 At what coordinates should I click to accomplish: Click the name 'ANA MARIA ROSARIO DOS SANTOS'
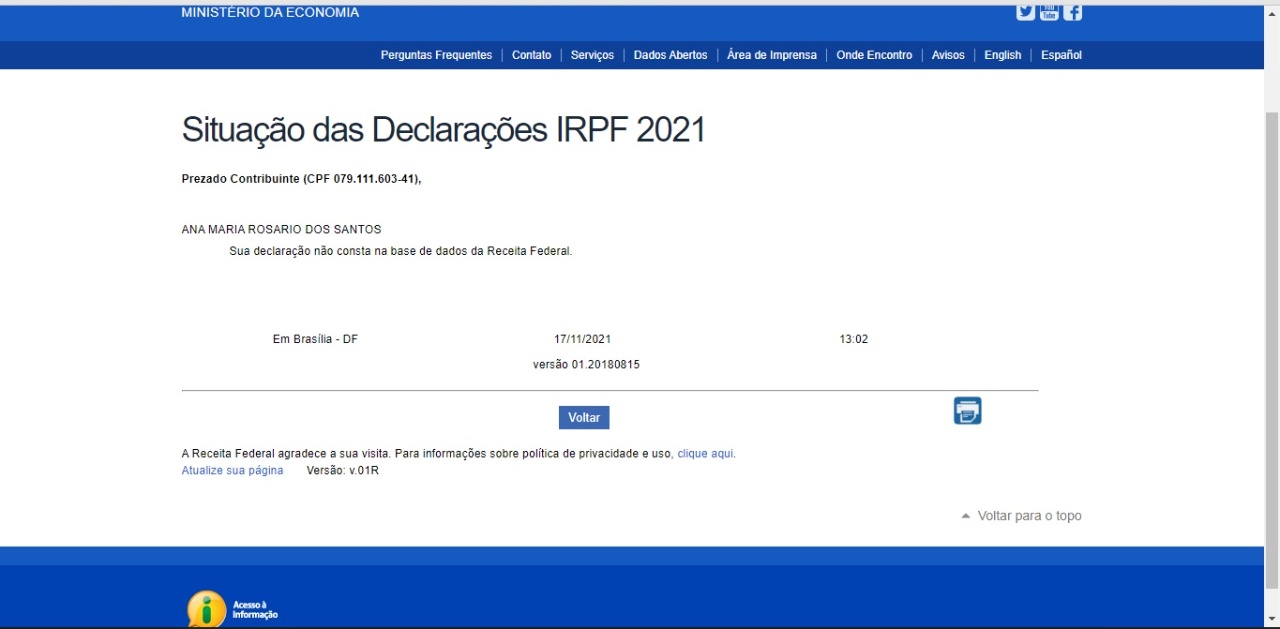click(281, 230)
